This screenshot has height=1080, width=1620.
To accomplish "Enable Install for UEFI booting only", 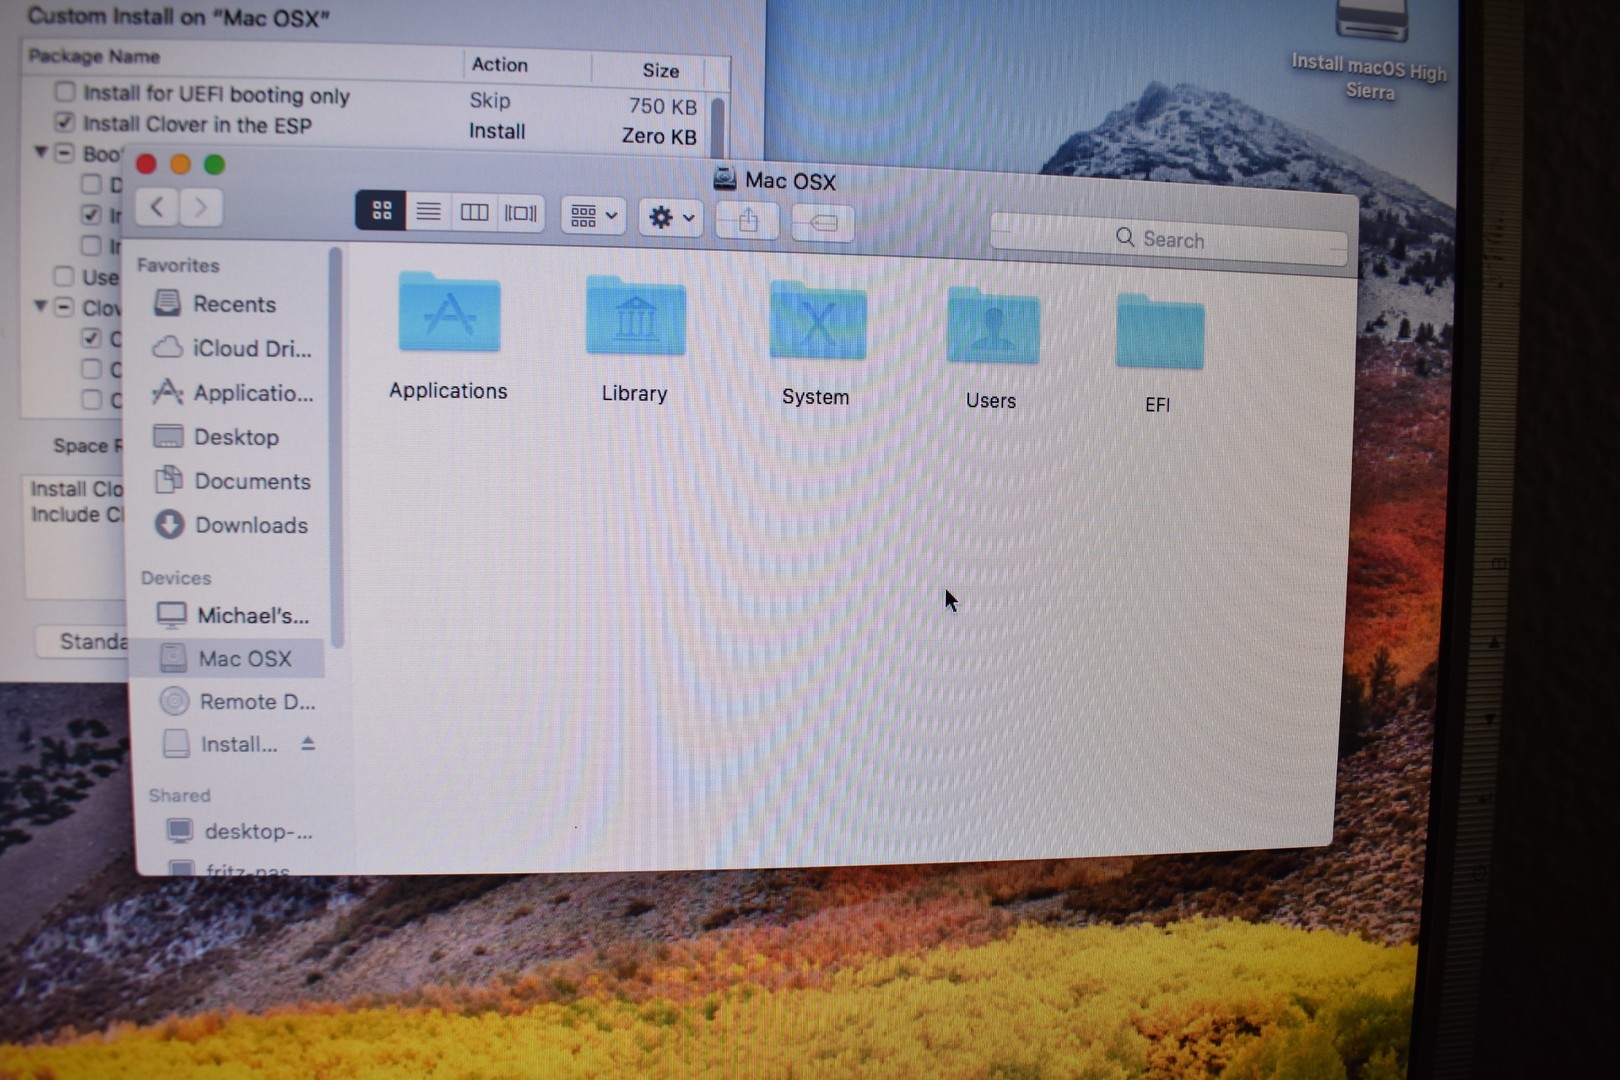I will point(65,92).
